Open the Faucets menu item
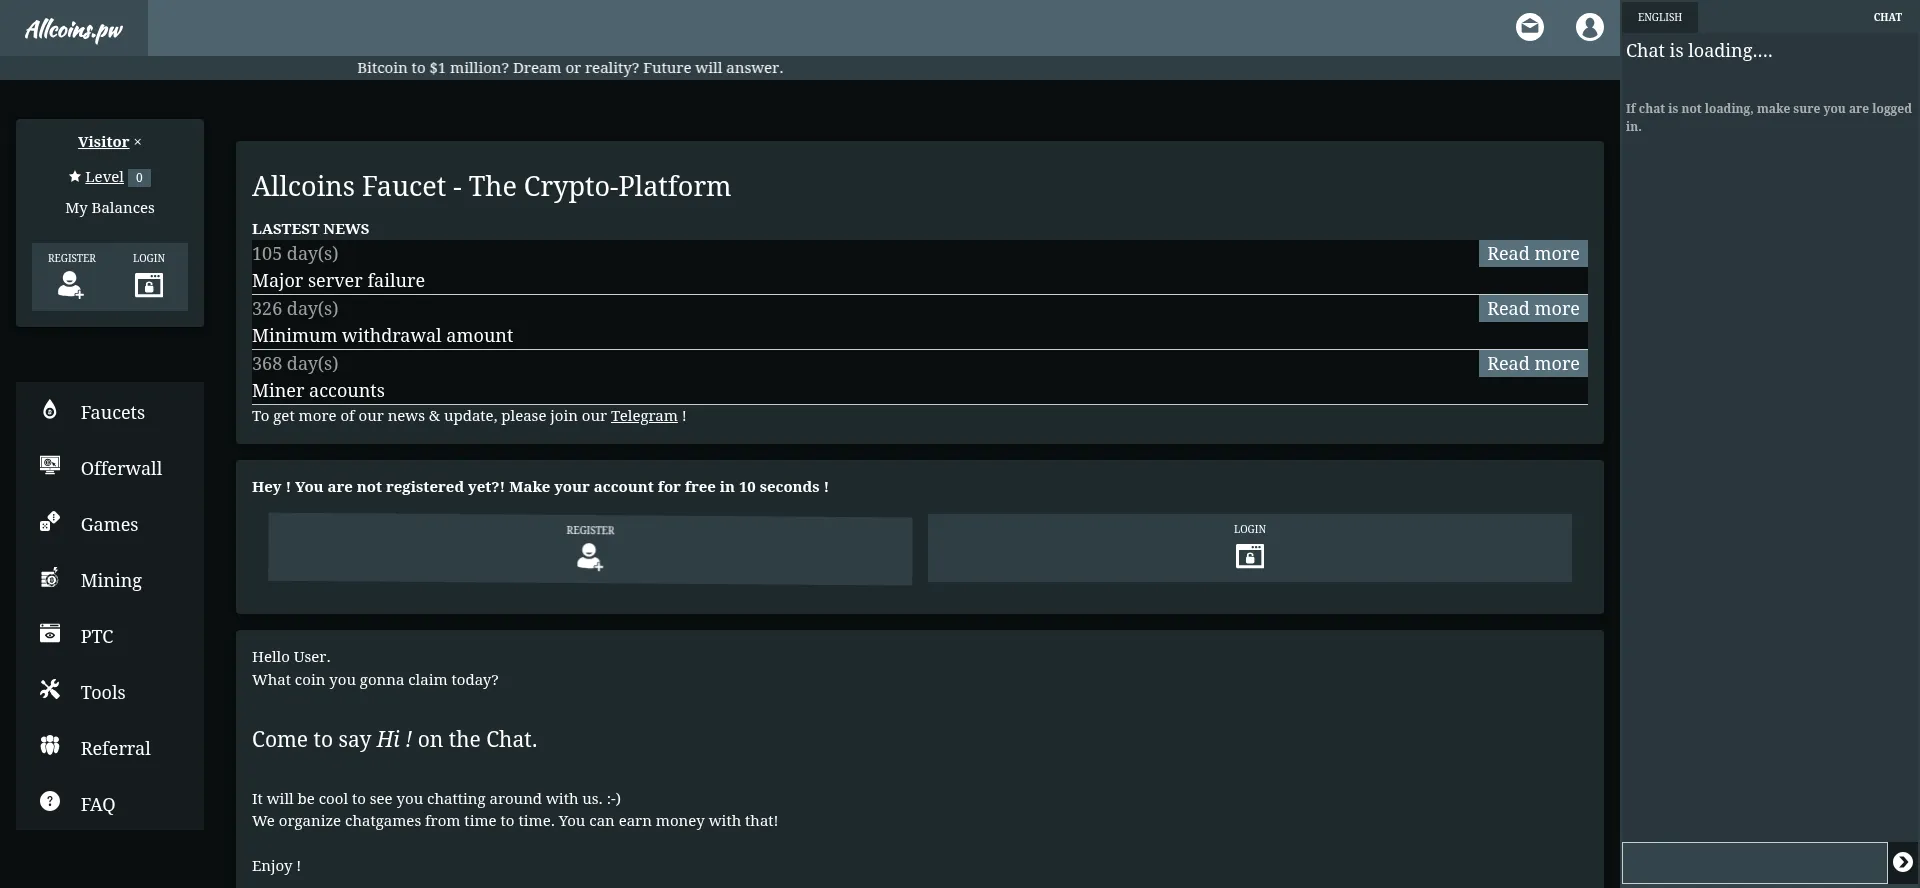Screen dimensions: 1920x888 110,410
